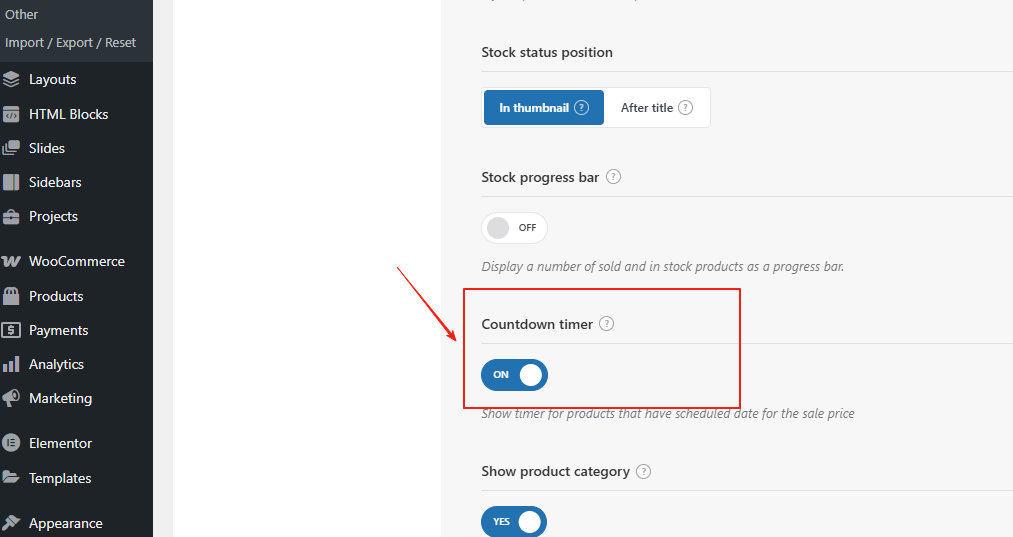Show help tooltip for Countdown timer

tap(606, 324)
